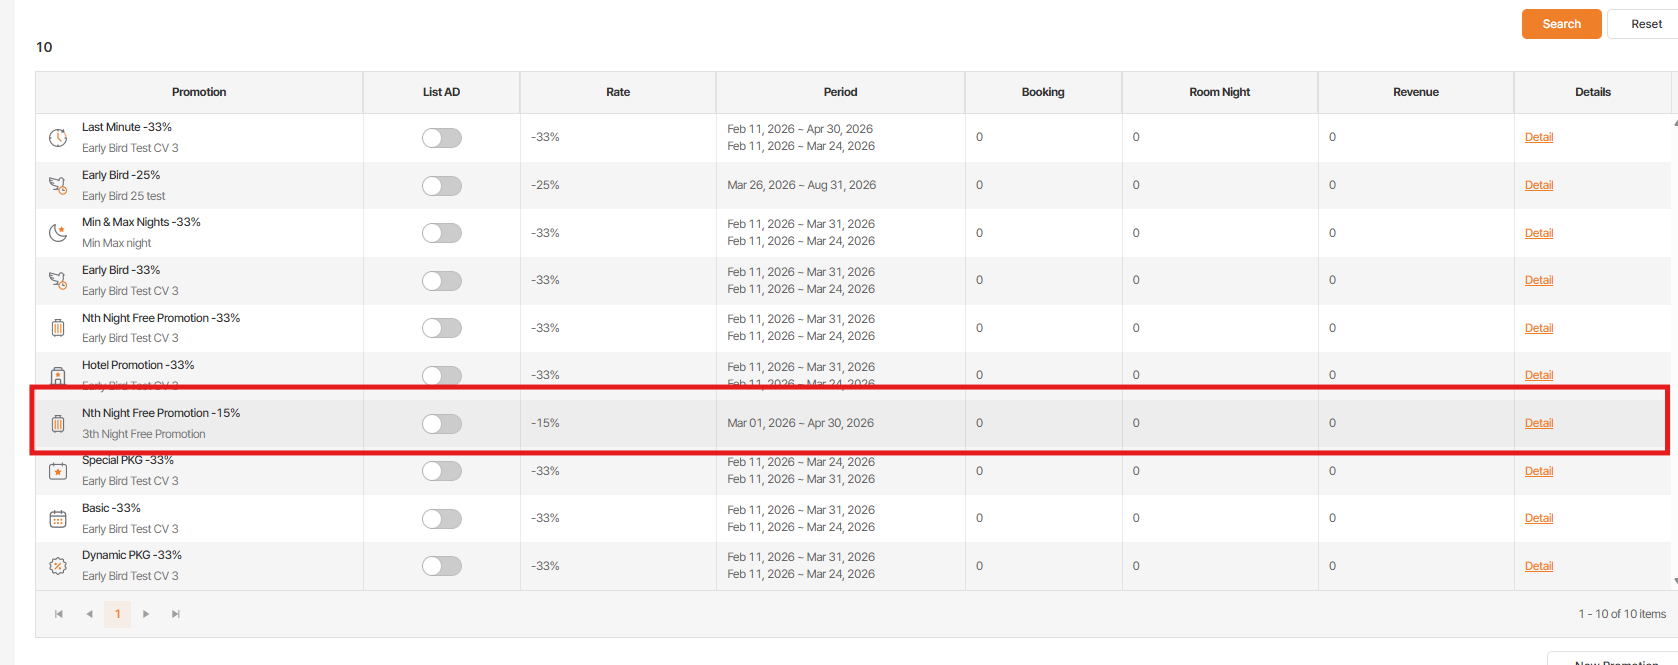The height and width of the screenshot is (665, 1678).
Task: Click the Special PKG star icon
Action: pyautogui.click(x=58, y=471)
